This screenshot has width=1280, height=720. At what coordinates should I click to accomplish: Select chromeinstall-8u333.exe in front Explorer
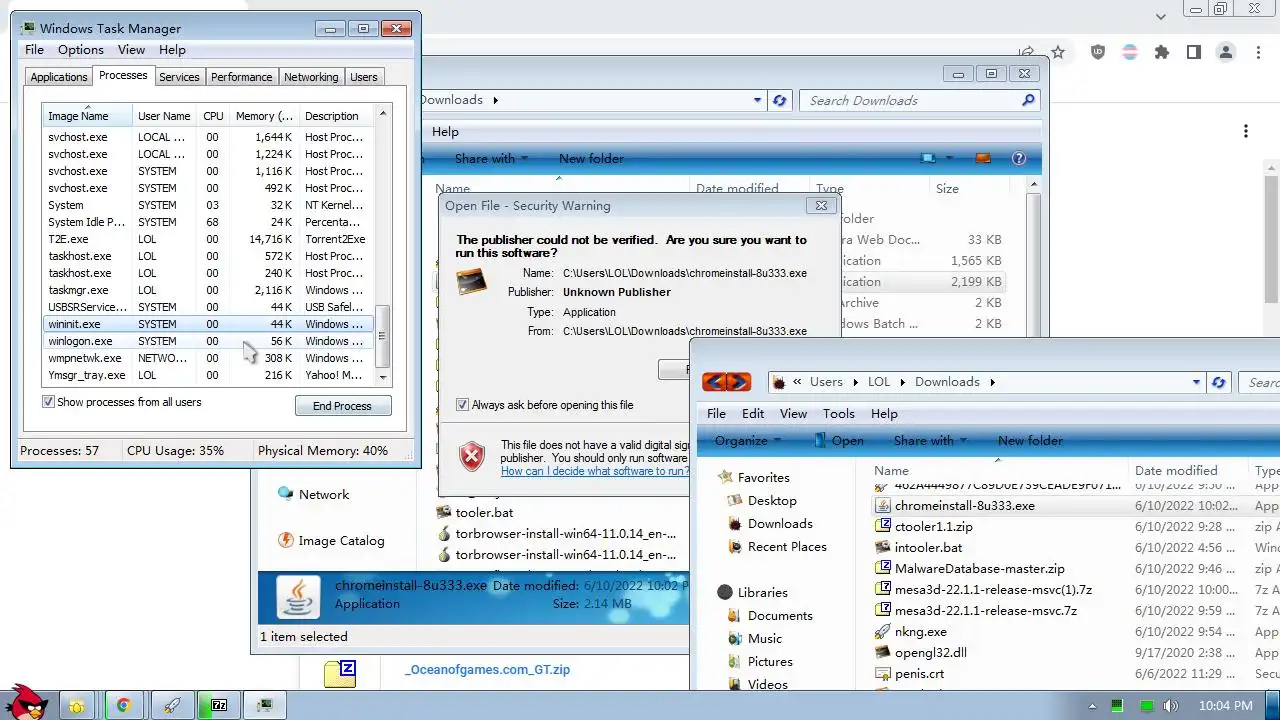[964, 506]
